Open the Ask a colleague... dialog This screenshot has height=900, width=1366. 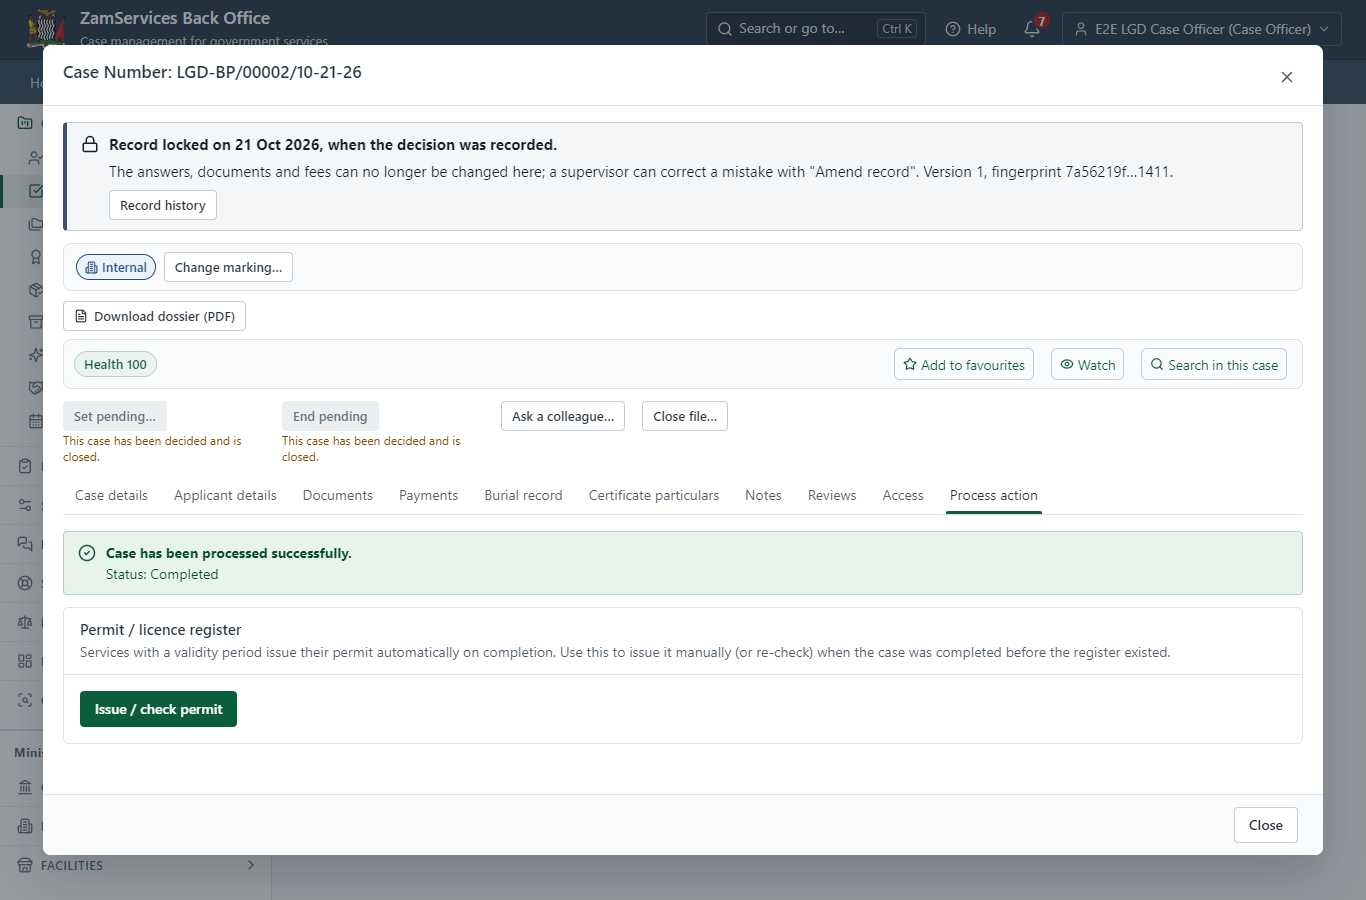[563, 416]
